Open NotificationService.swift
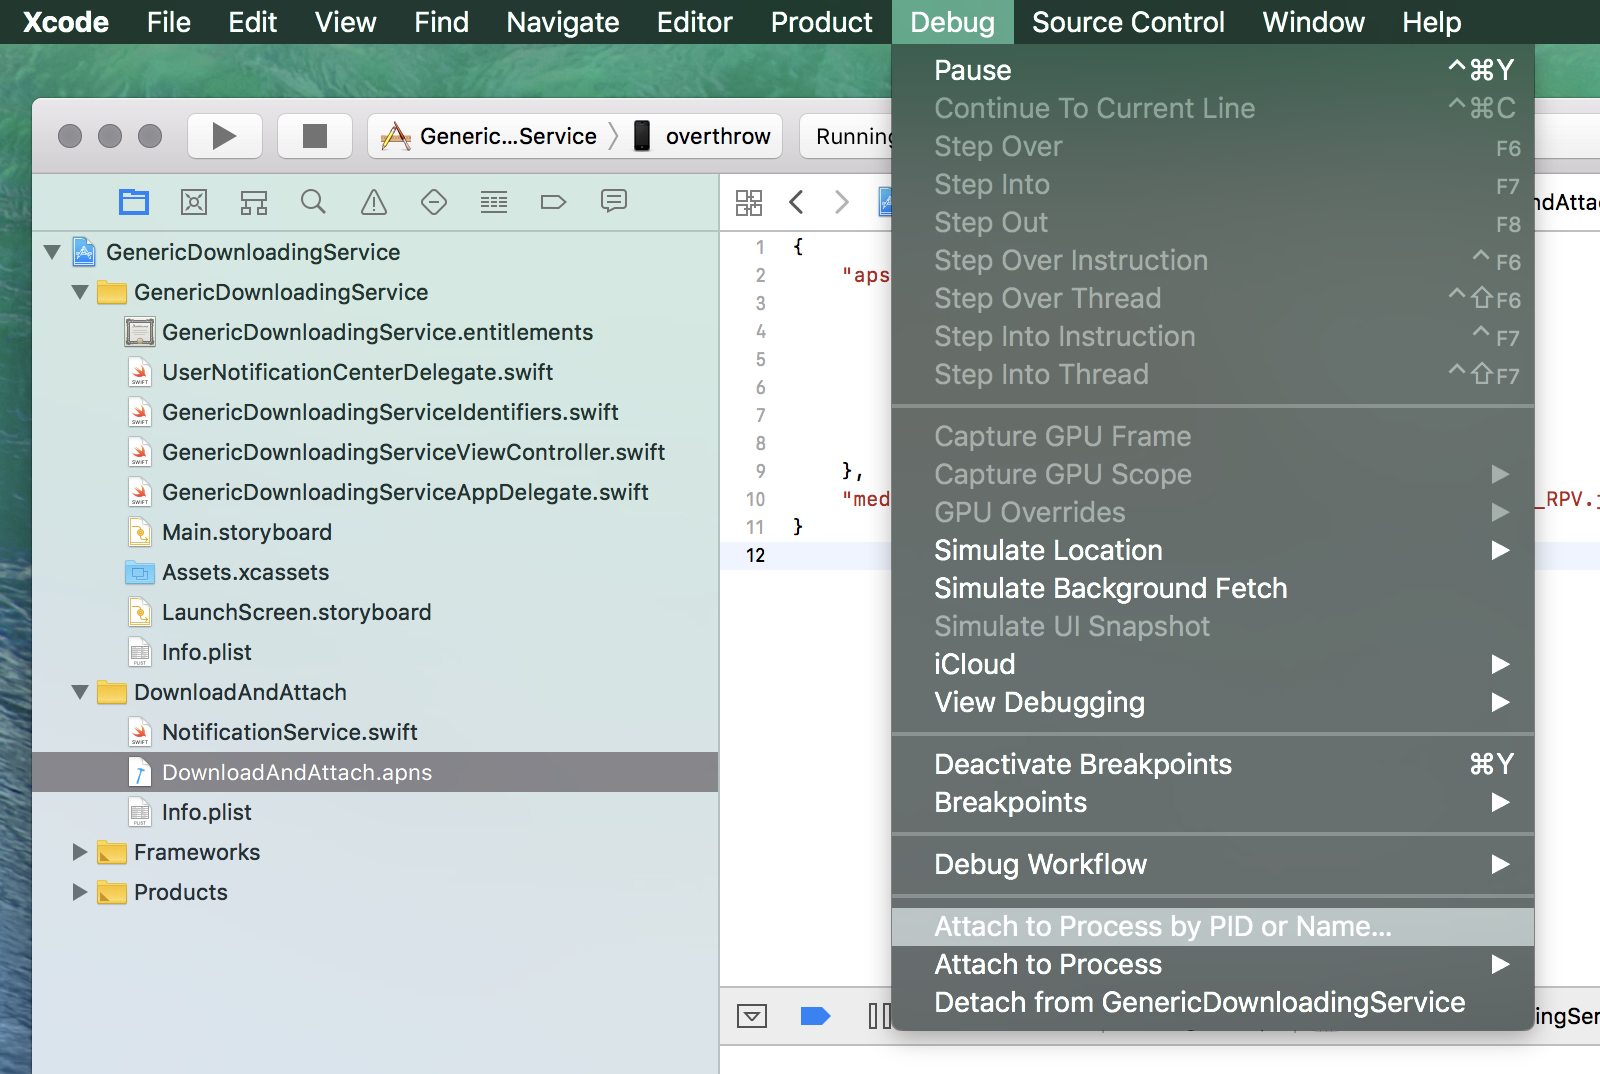The image size is (1600, 1074). pos(375,732)
